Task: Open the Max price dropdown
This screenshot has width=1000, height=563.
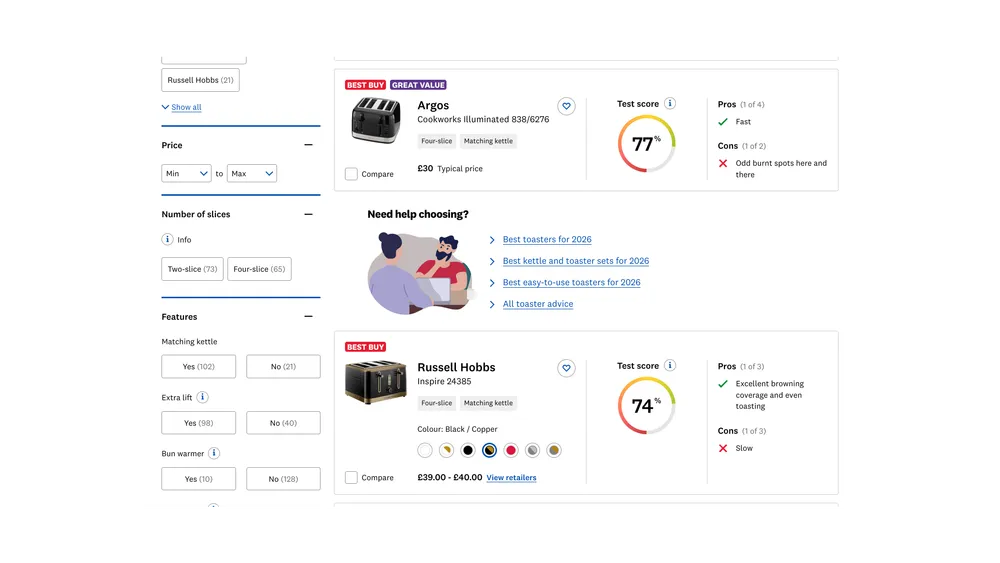Action: (x=252, y=174)
